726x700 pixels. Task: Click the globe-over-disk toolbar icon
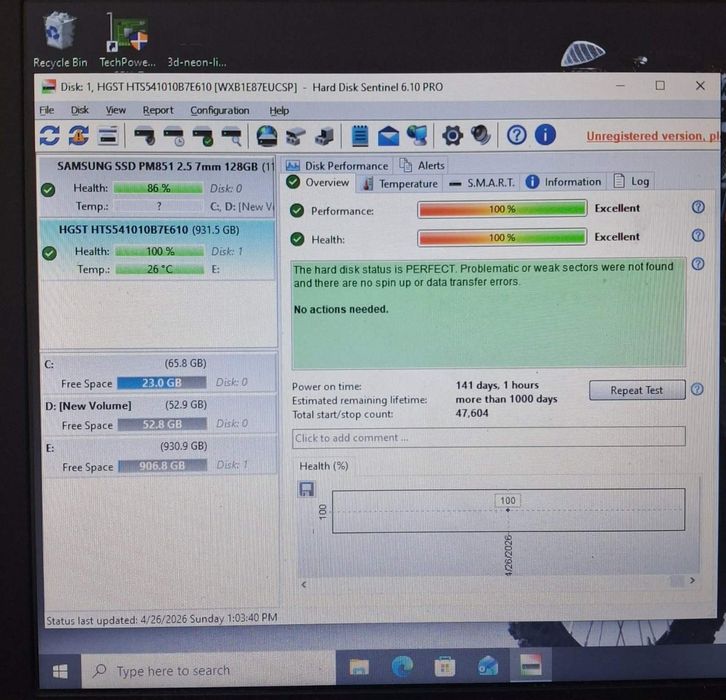click(267, 137)
